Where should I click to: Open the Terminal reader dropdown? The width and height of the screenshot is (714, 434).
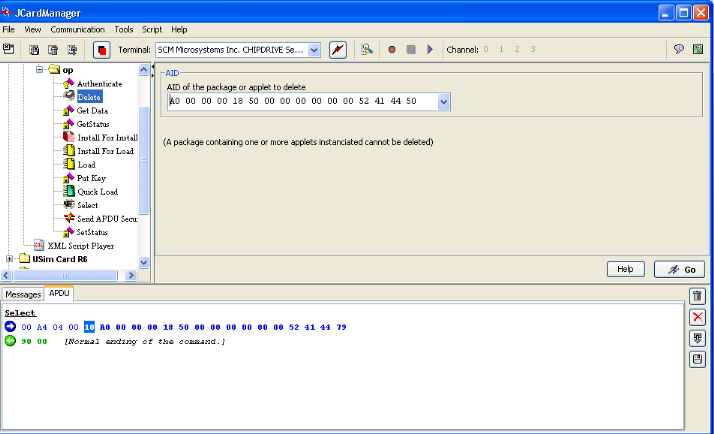[314, 49]
